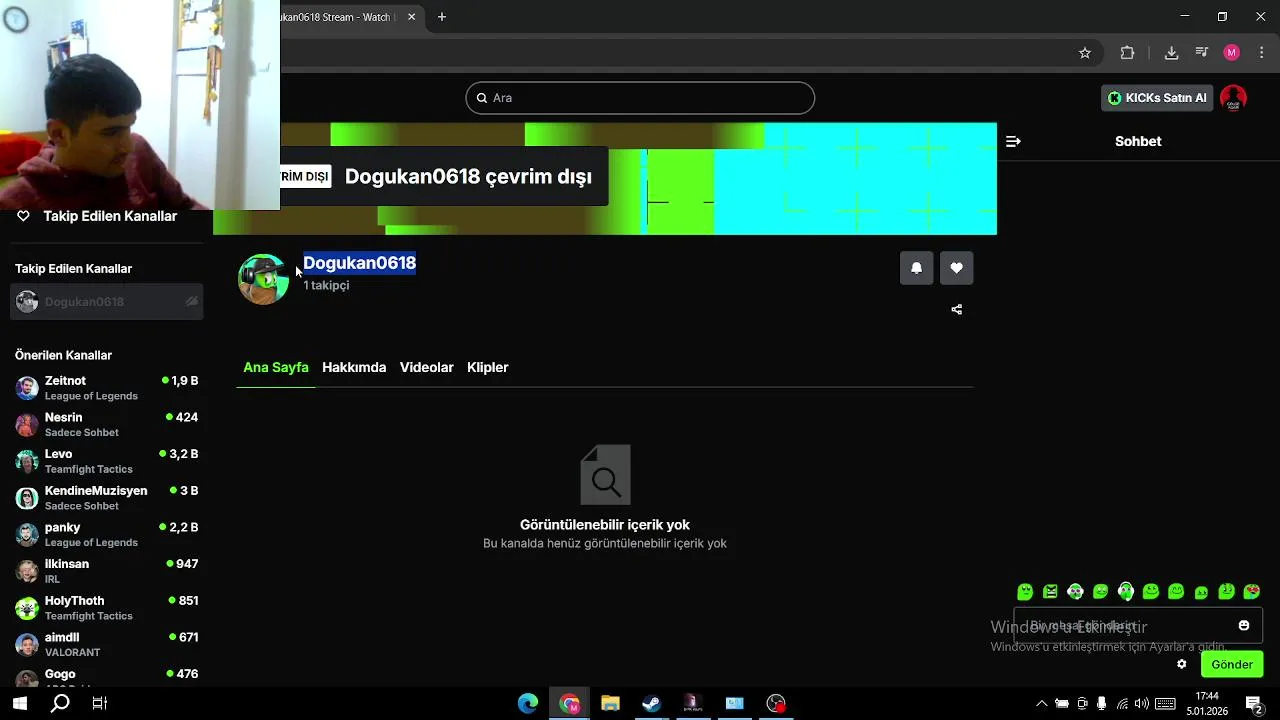Click the heart follow icon on channel

click(x=957, y=268)
